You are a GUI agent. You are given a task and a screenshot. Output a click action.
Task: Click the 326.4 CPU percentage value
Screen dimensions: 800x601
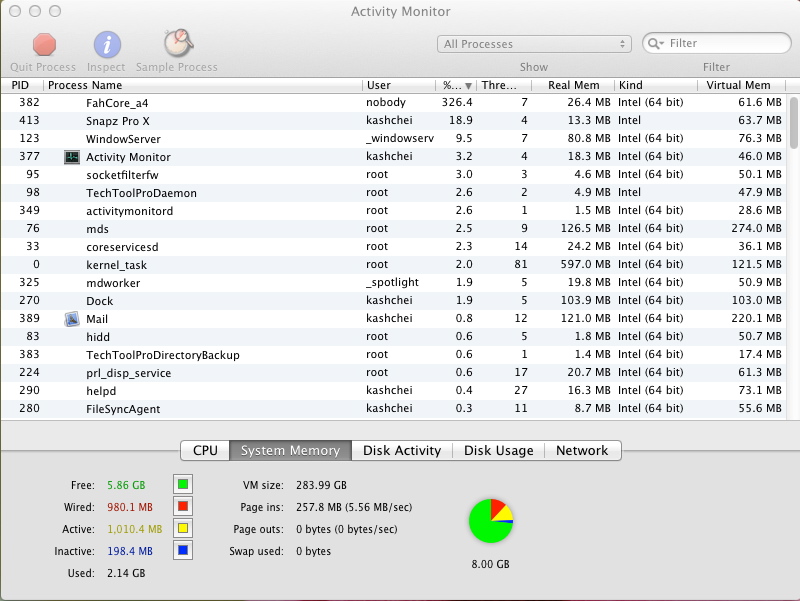click(x=457, y=102)
